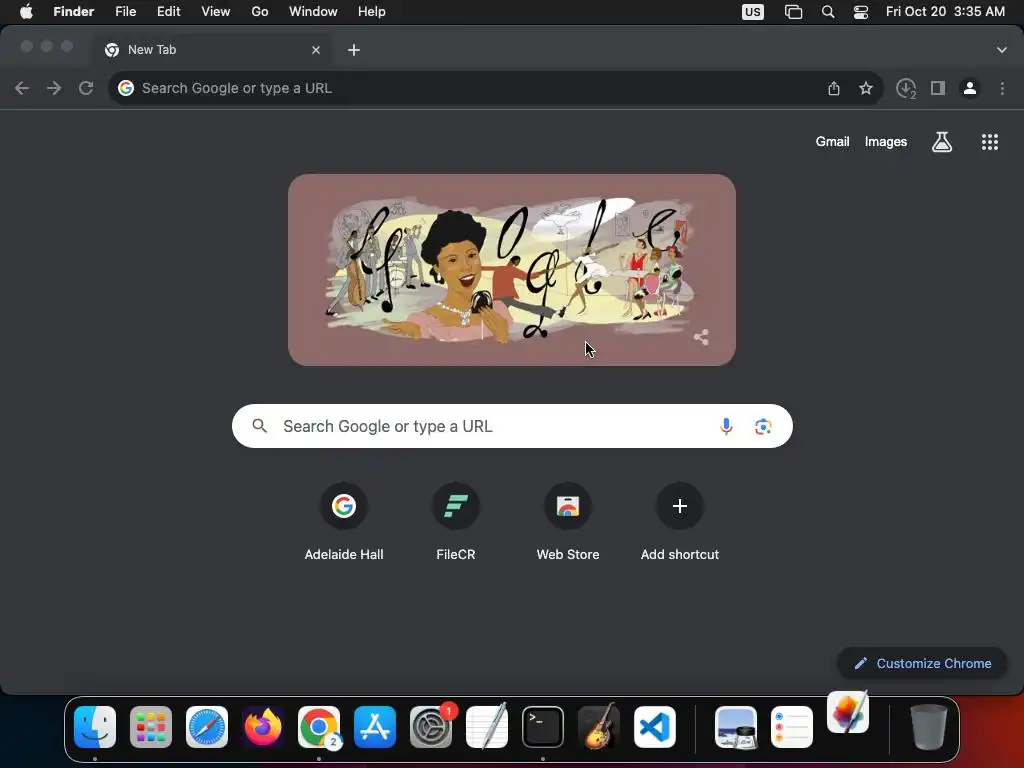Click the date and time in menu bar
The image size is (1024, 768).
click(945, 12)
